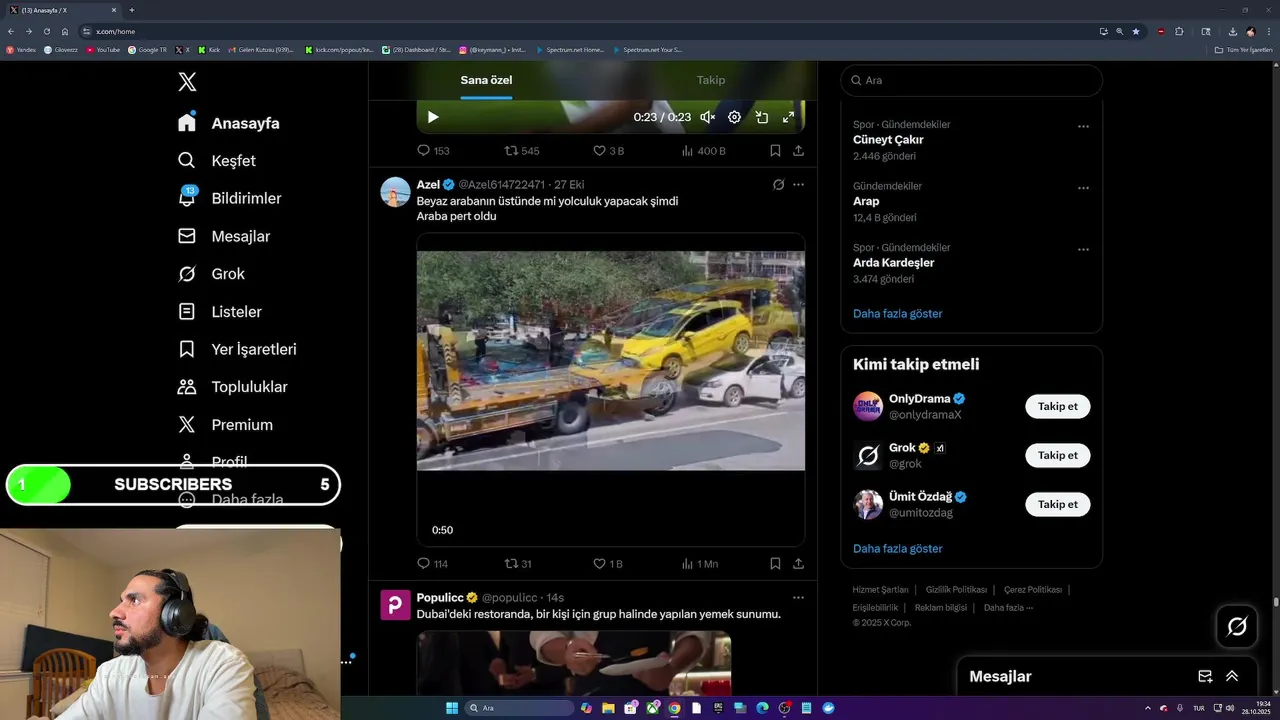This screenshot has width=1280, height=720.
Task: Compose new message in Mesajlar drawer
Action: (x=1205, y=676)
